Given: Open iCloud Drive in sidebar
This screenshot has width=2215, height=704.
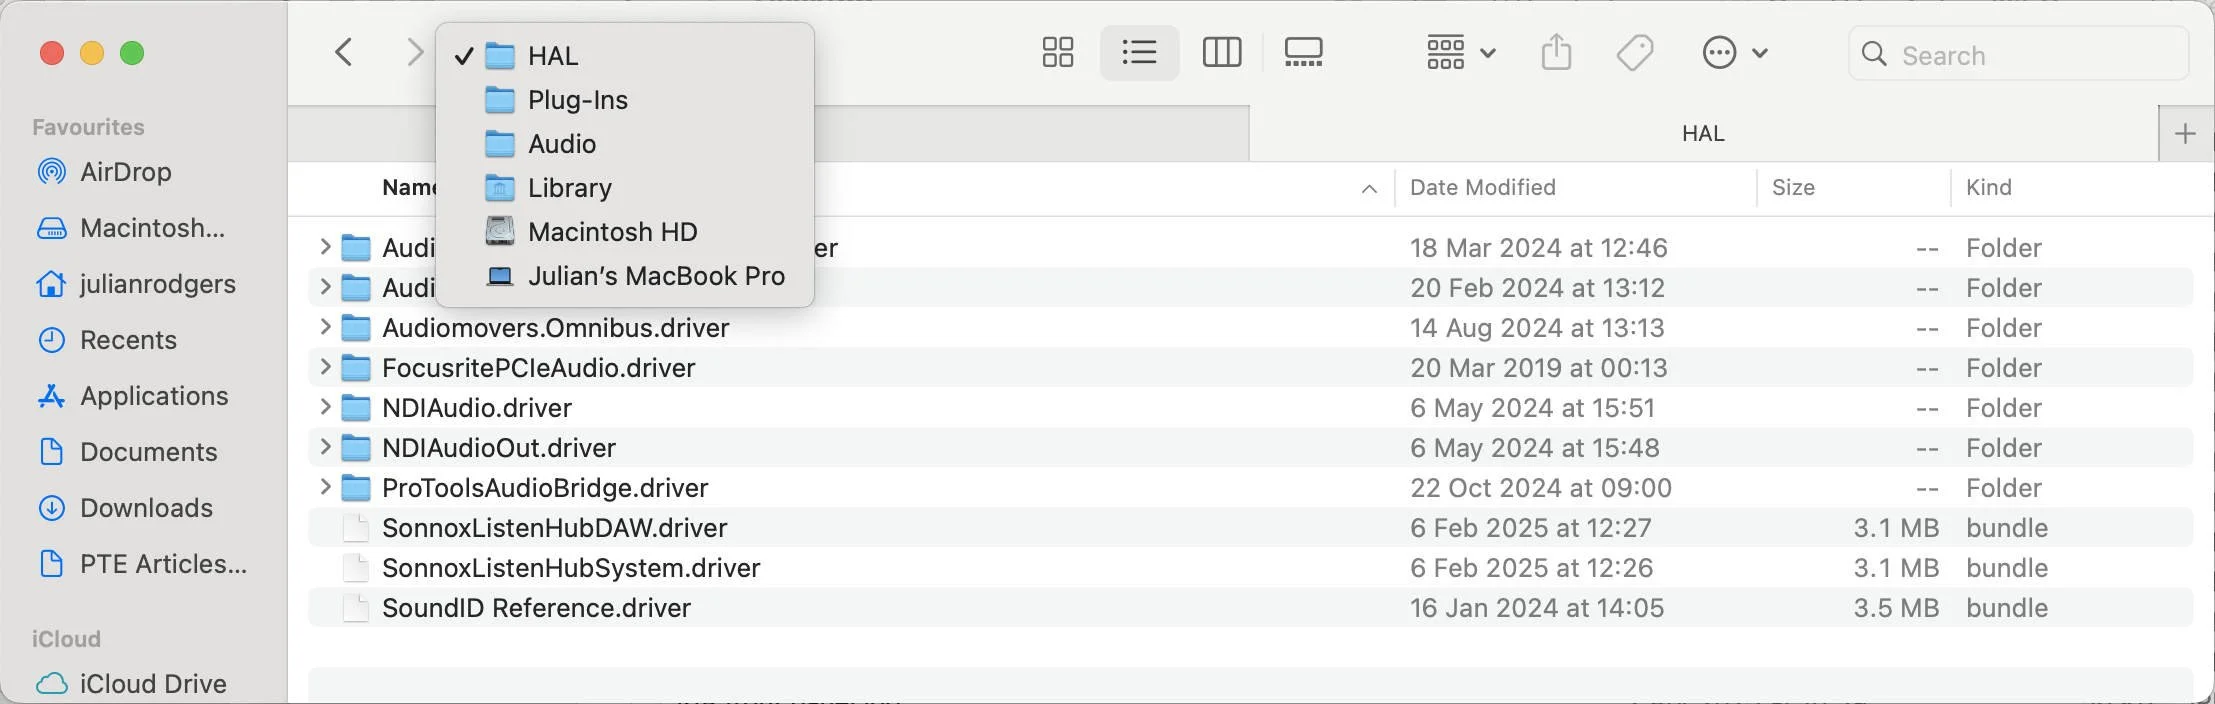Looking at the screenshot, I should tap(131, 684).
